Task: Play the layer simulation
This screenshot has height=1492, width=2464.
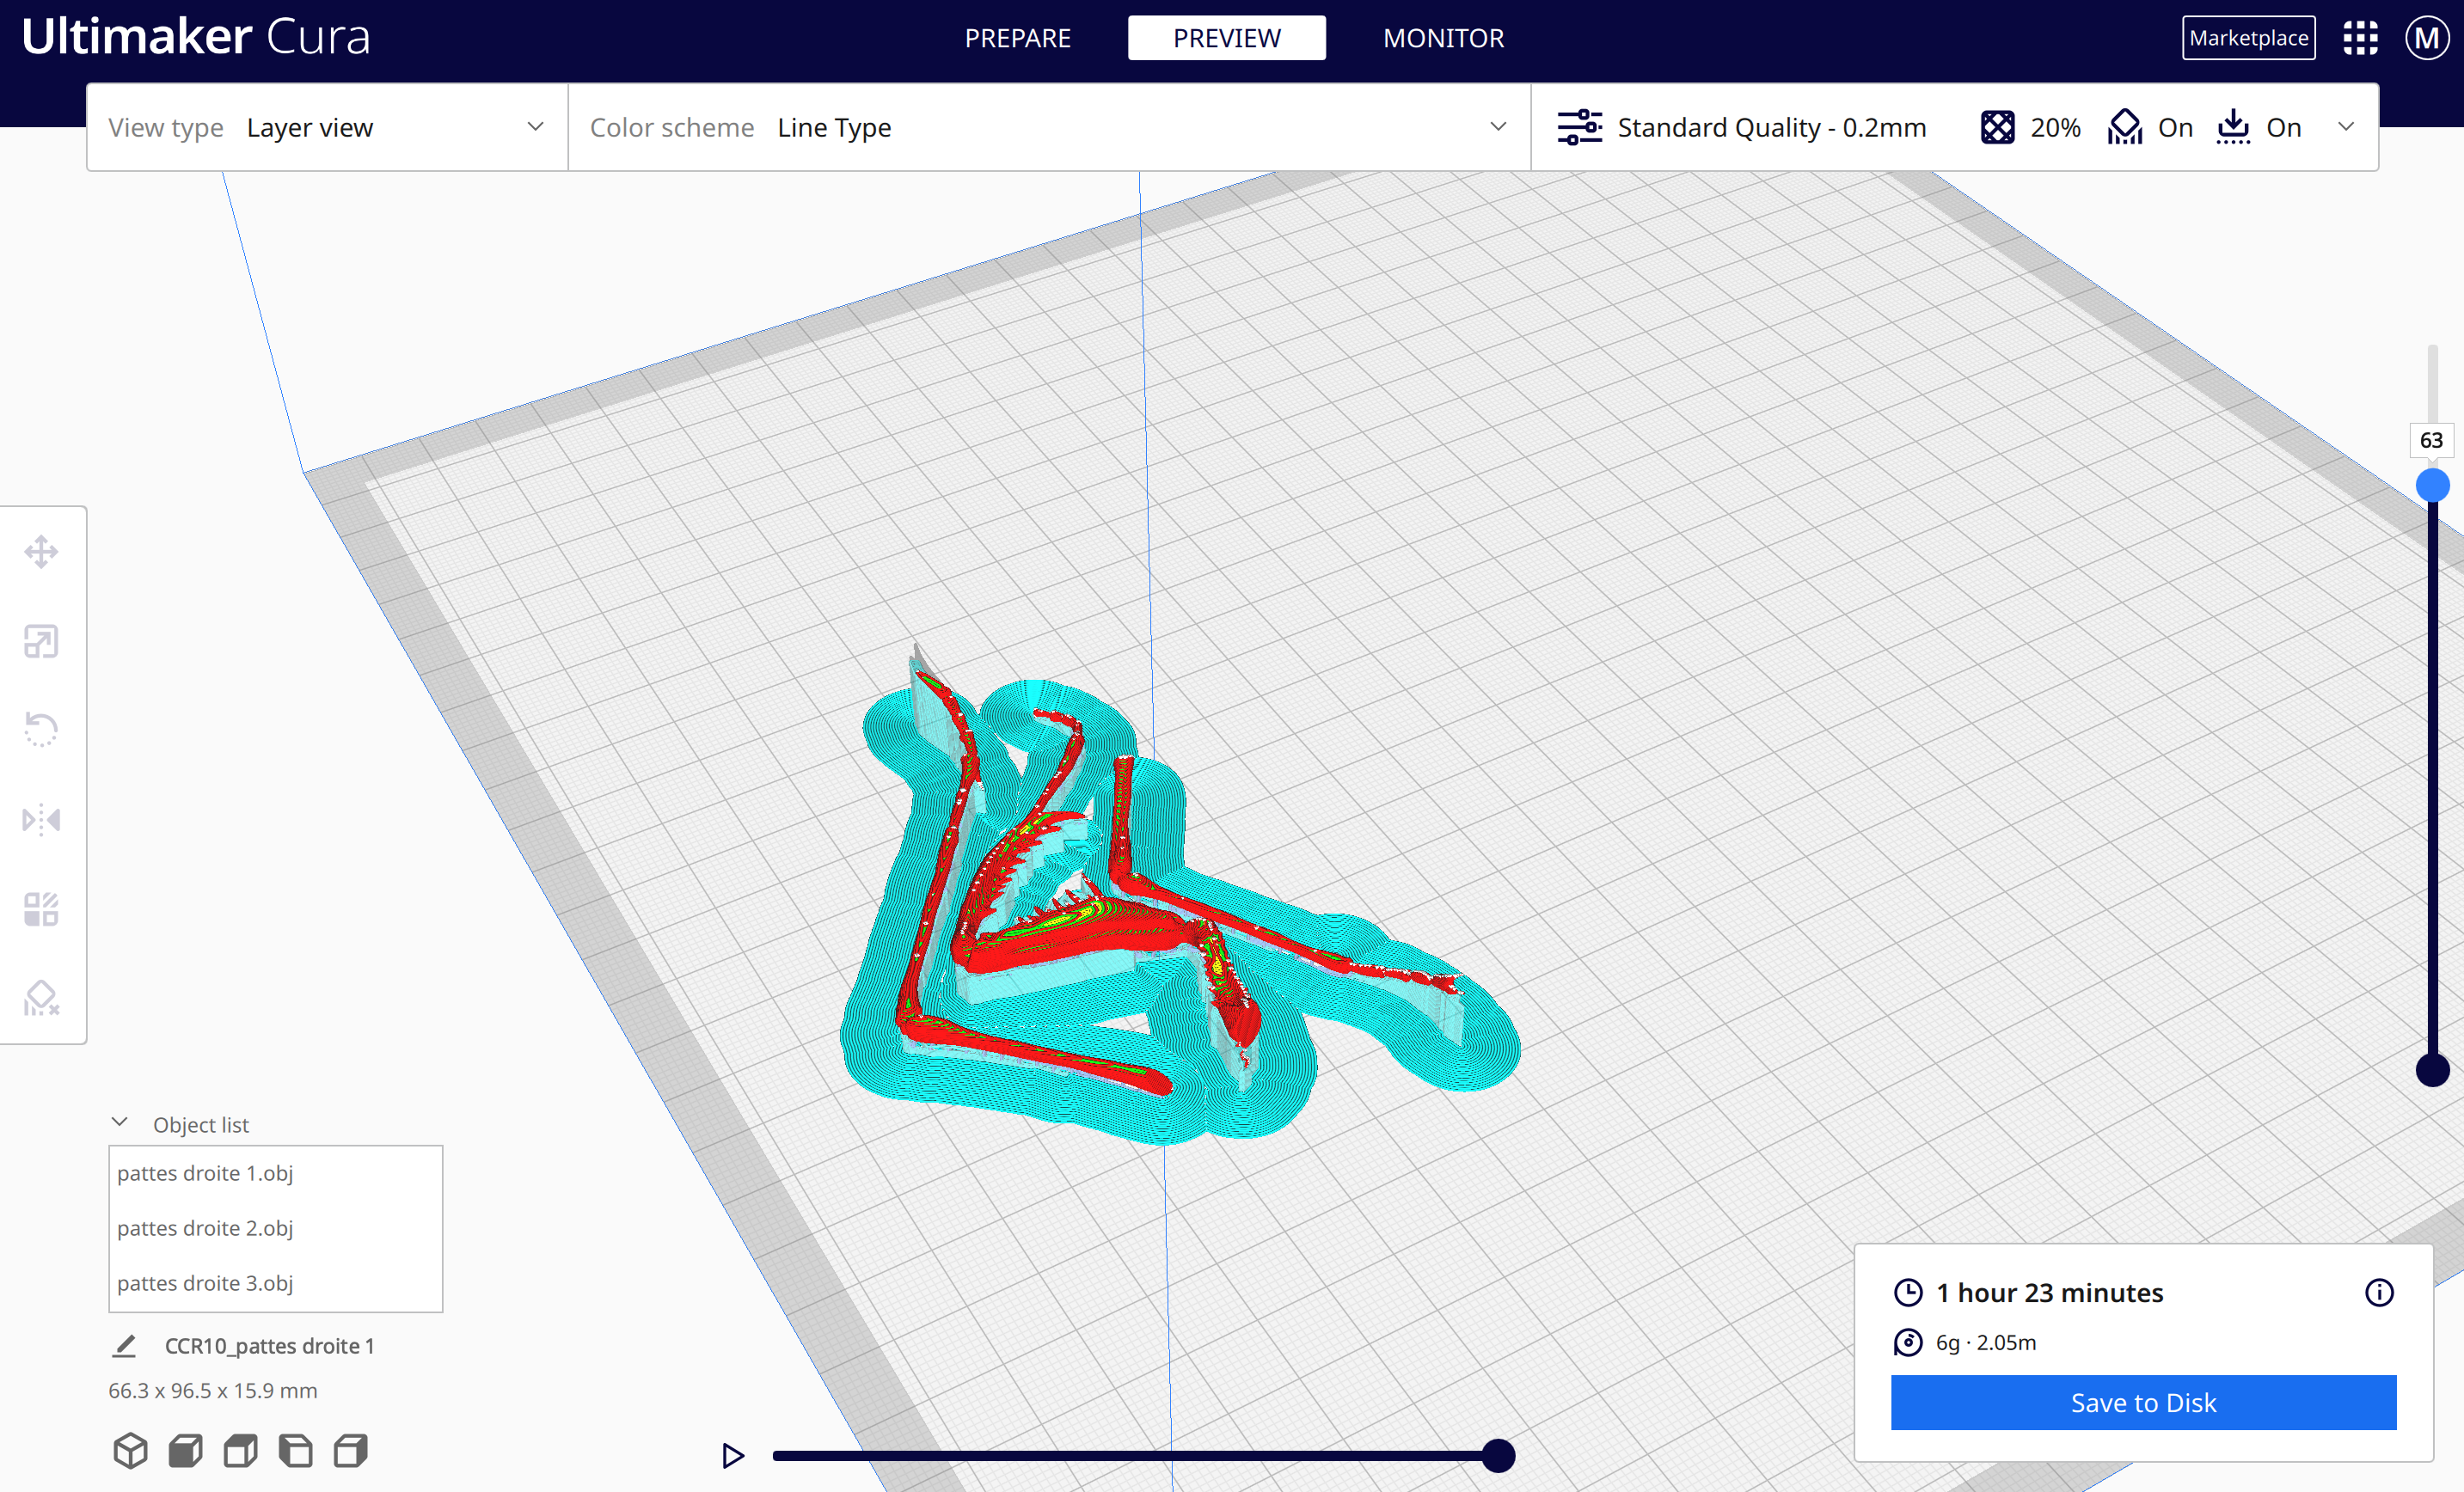Action: (733, 1455)
